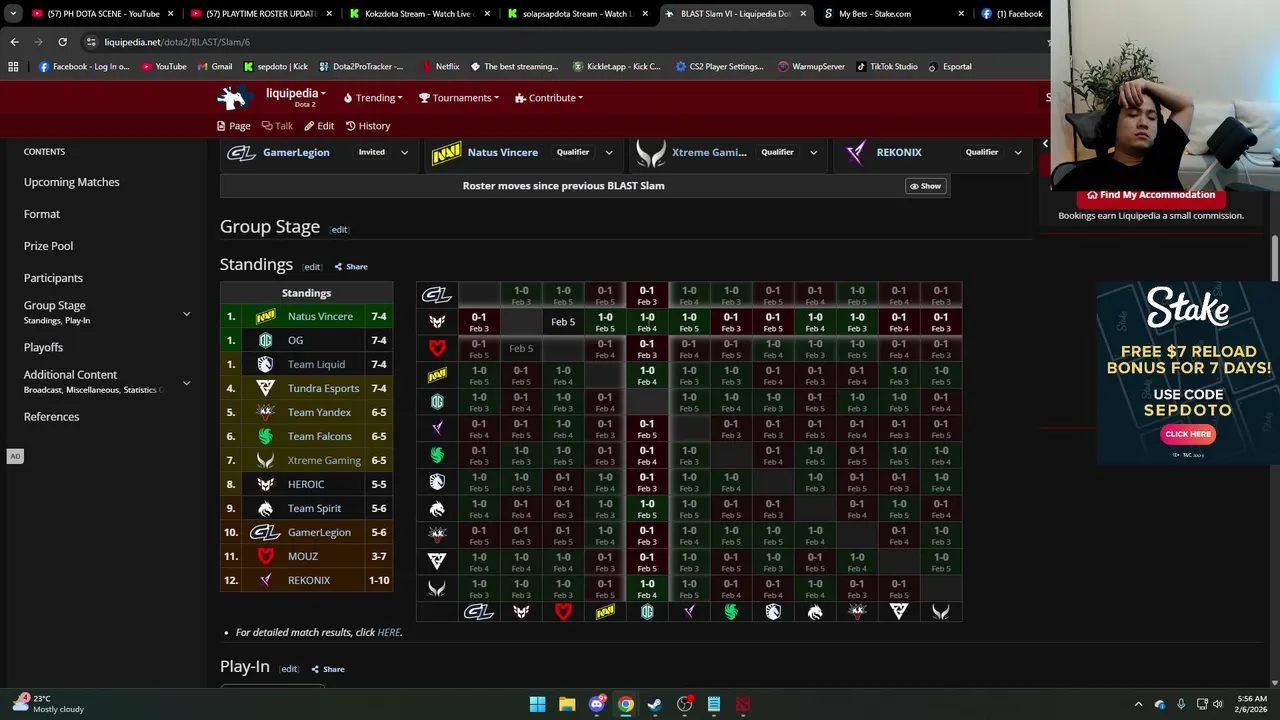
Task: Show roster moves since previous BLAST Slam
Action: [925, 186]
